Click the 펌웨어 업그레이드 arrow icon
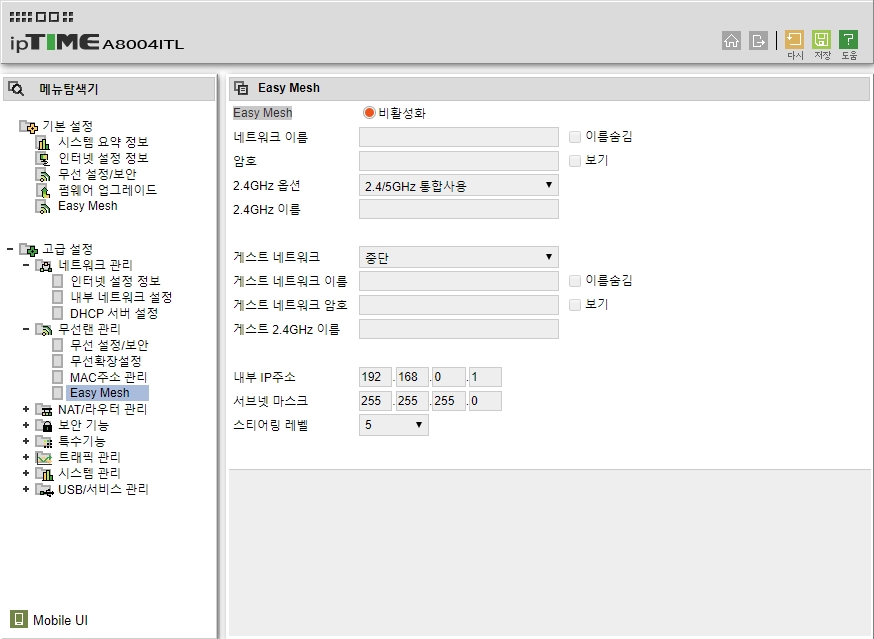The width and height of the screenshot is (874, 639). 43,191
